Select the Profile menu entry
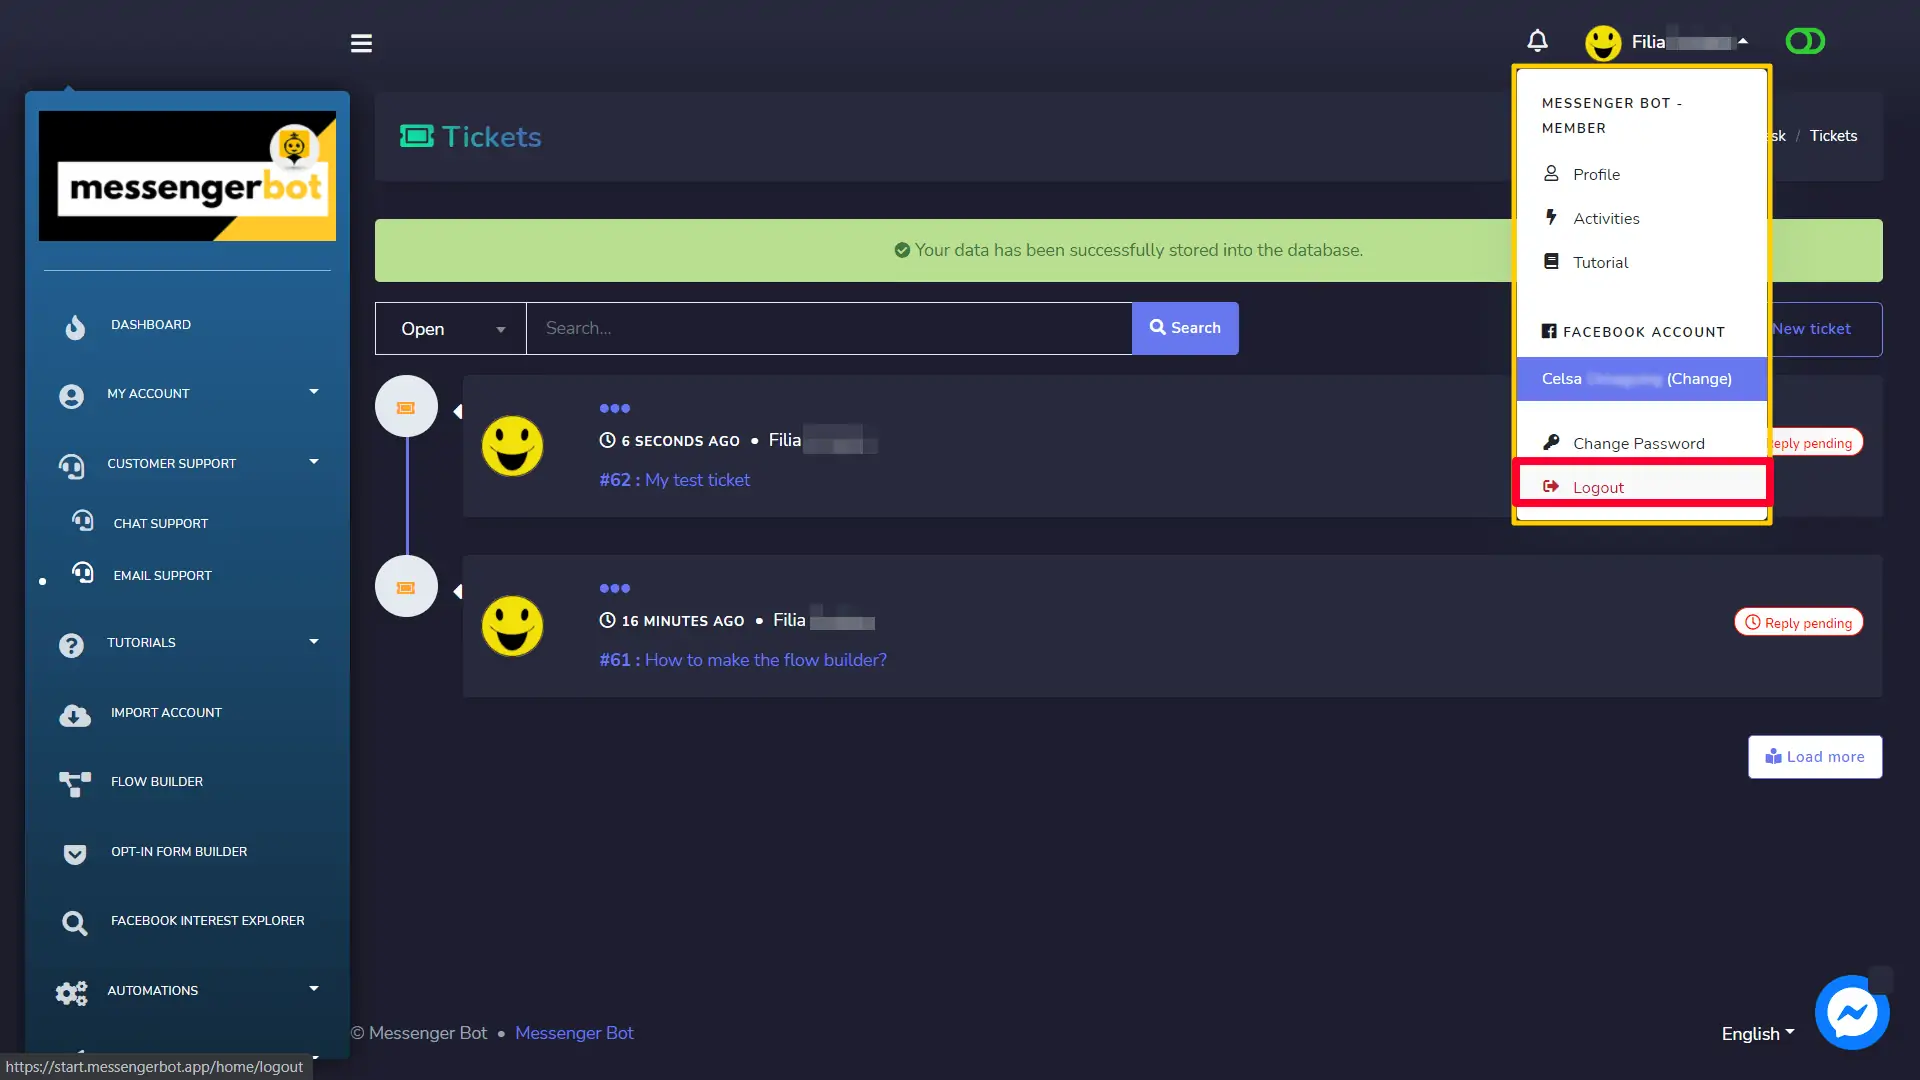The height and width of the screenshot is (1080, 1920). (x=1596, y=173)
